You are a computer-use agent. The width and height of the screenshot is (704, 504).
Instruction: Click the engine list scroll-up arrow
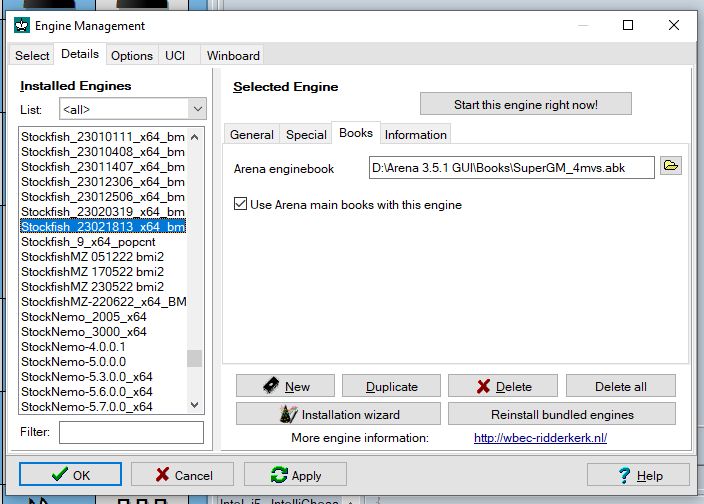194,137
